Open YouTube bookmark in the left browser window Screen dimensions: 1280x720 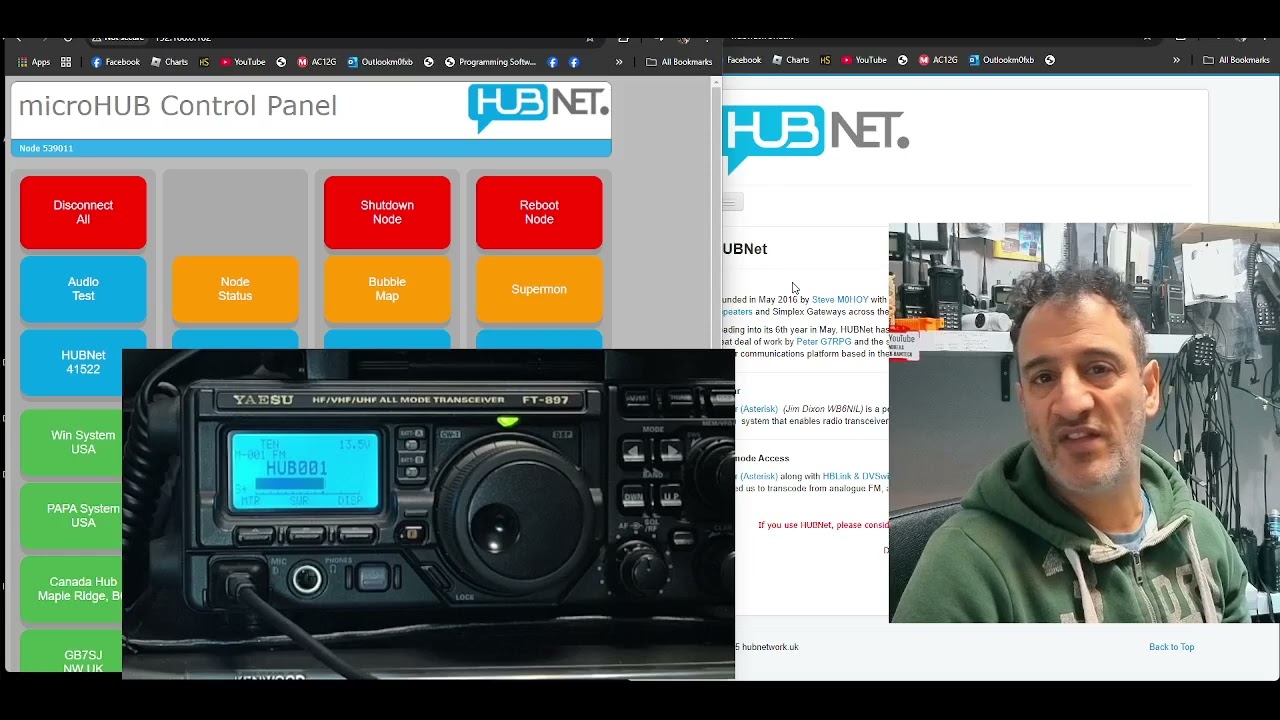point(243,62)
